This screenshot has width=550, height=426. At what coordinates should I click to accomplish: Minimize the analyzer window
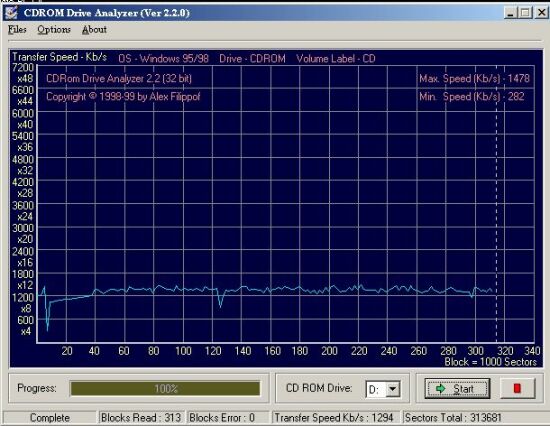(510, 13)
